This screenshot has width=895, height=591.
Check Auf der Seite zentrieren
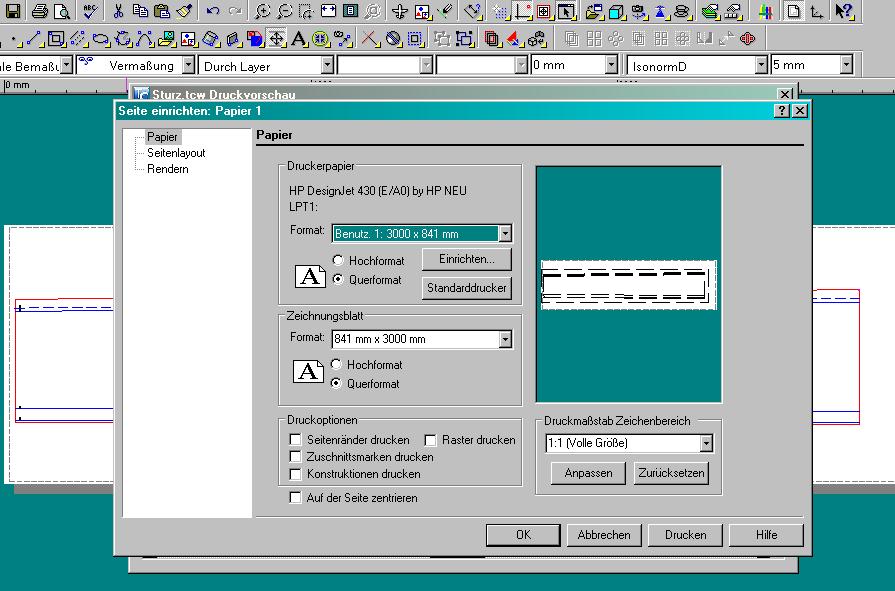(x=295, y=498)
